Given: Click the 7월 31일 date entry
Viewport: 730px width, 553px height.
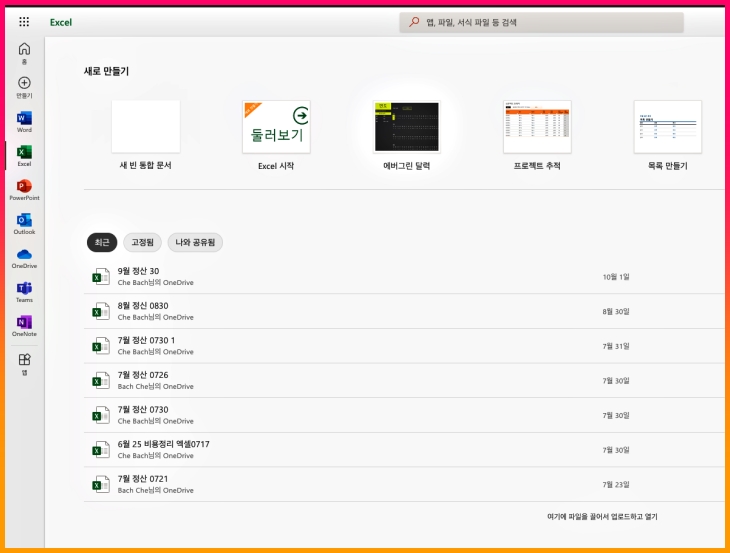Looking at the screenshot, I should click(x=615, y=346).
